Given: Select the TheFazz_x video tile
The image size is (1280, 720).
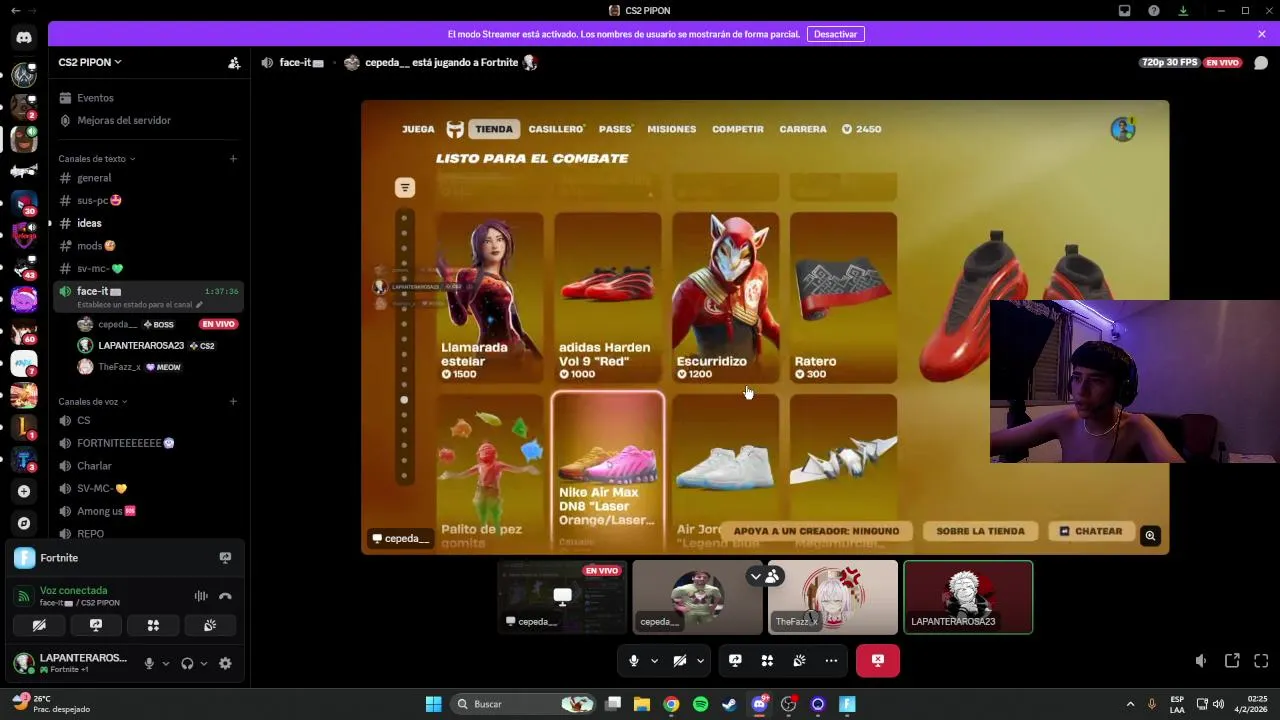Looking at the screenshot, I should pos(833,597).
